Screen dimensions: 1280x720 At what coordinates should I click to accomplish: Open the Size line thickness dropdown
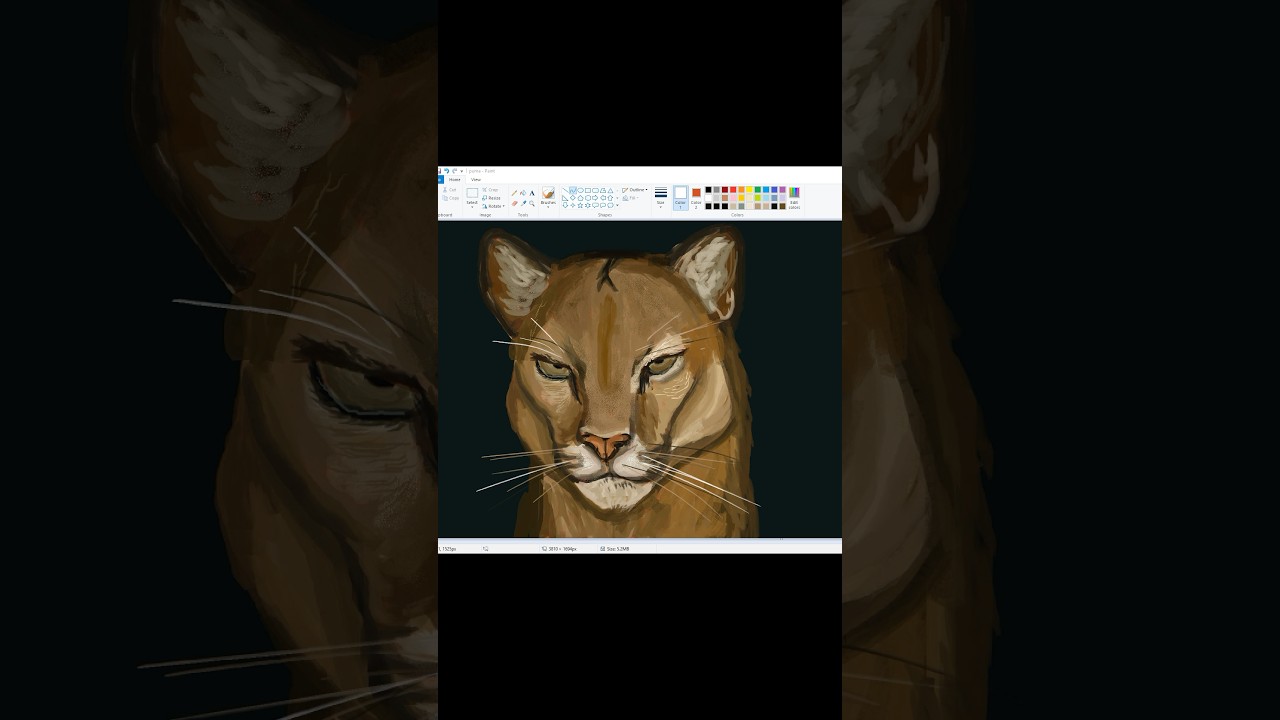pyautogui.click(x=661, y=198)
